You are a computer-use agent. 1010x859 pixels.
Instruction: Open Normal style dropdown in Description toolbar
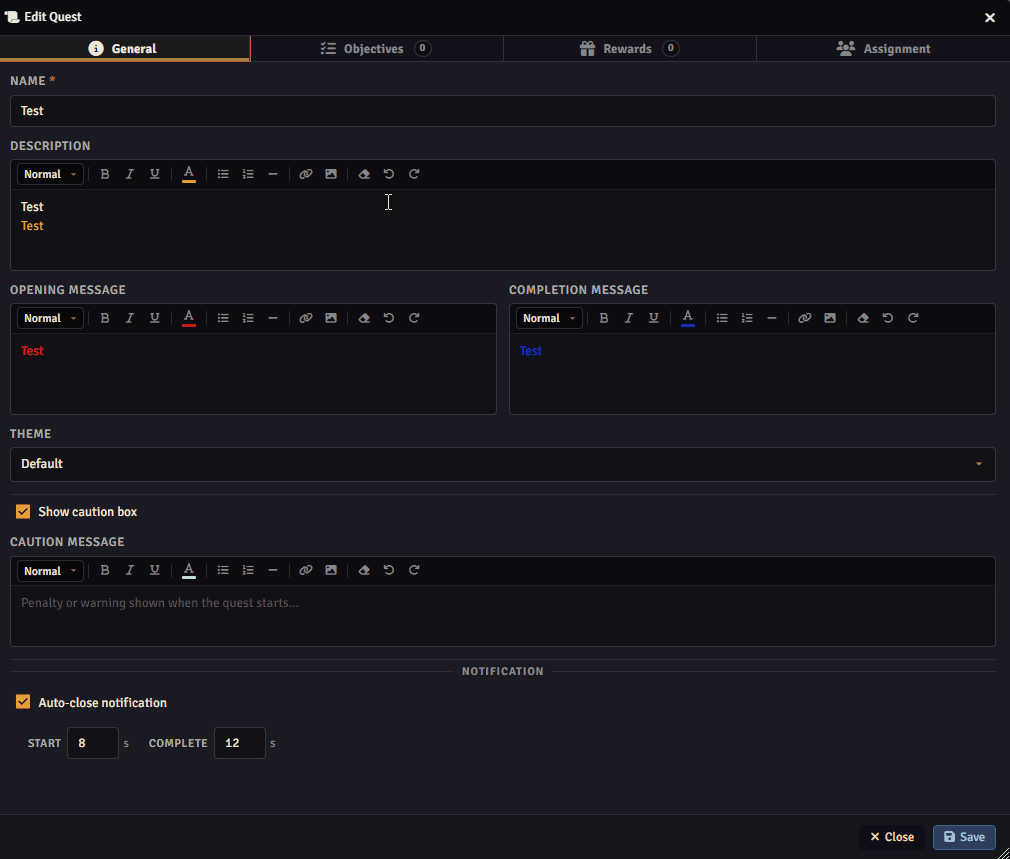click(x=50, y=174)
